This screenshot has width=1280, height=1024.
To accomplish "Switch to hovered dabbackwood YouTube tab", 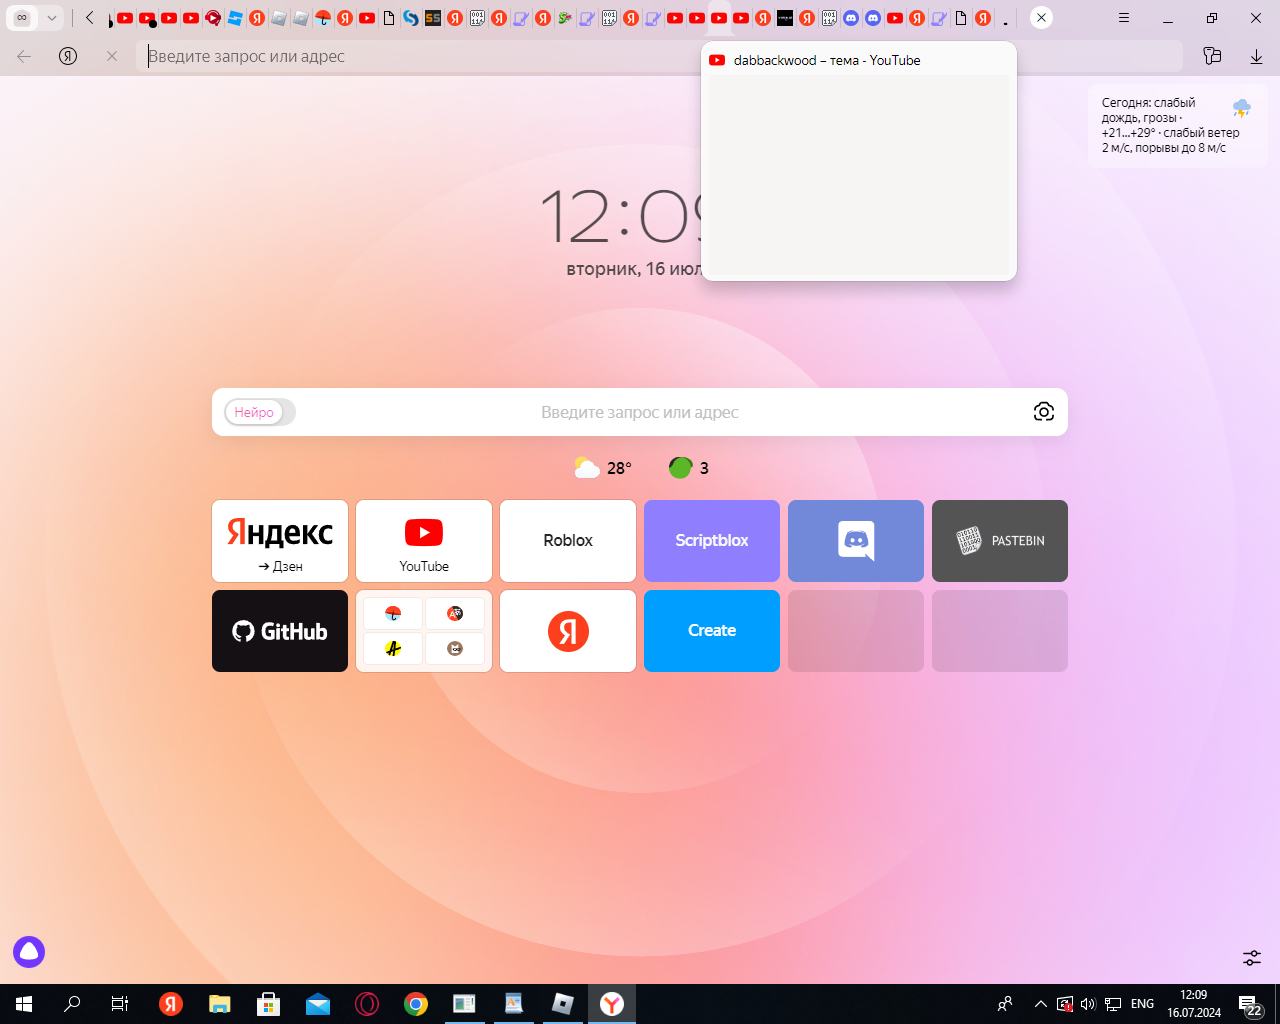I will point(719,18).
